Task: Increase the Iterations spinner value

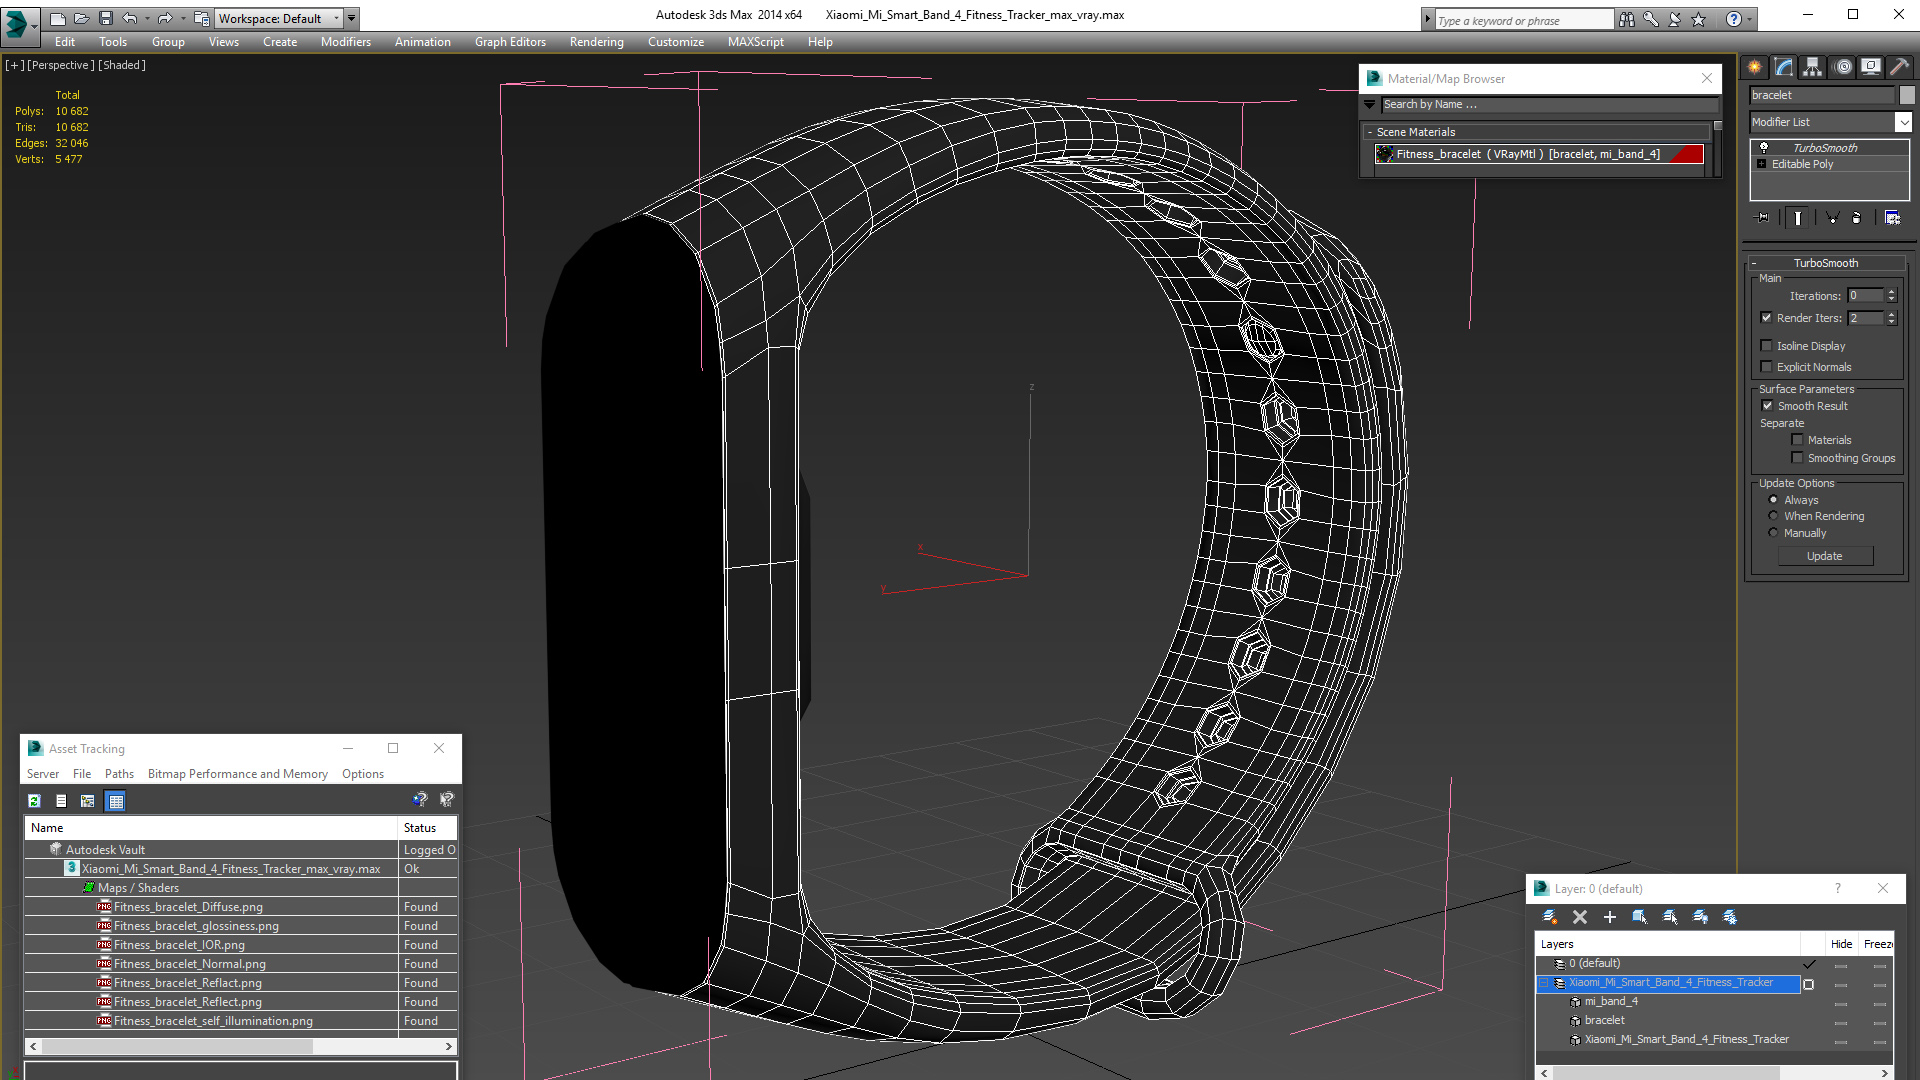Action: 1891,292
